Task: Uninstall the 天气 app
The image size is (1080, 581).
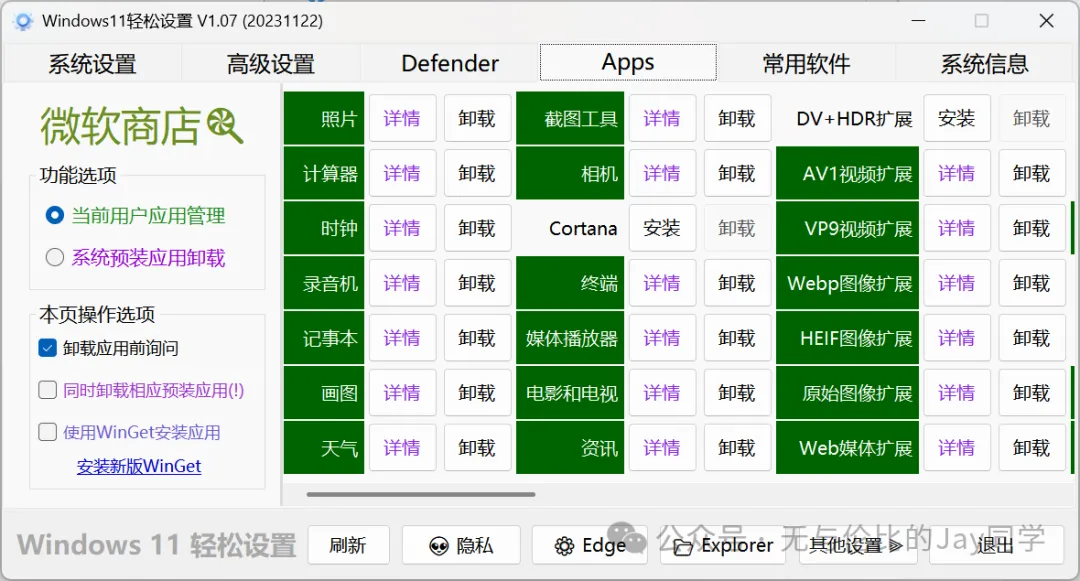Action: [477, 448]
